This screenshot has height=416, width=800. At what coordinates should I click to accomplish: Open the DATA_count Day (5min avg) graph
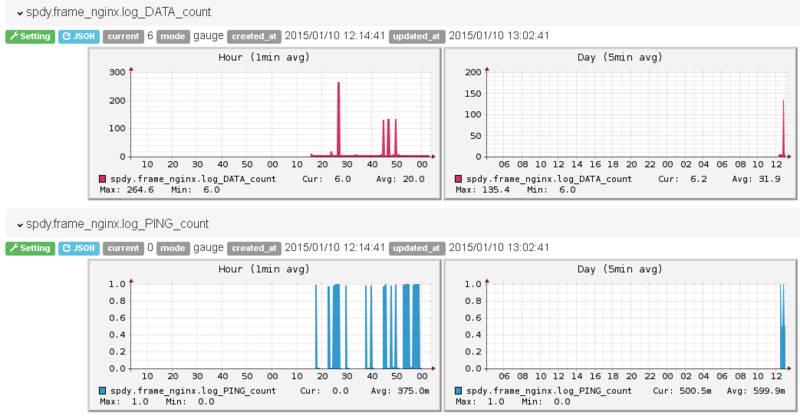click(x=620, y=124)
